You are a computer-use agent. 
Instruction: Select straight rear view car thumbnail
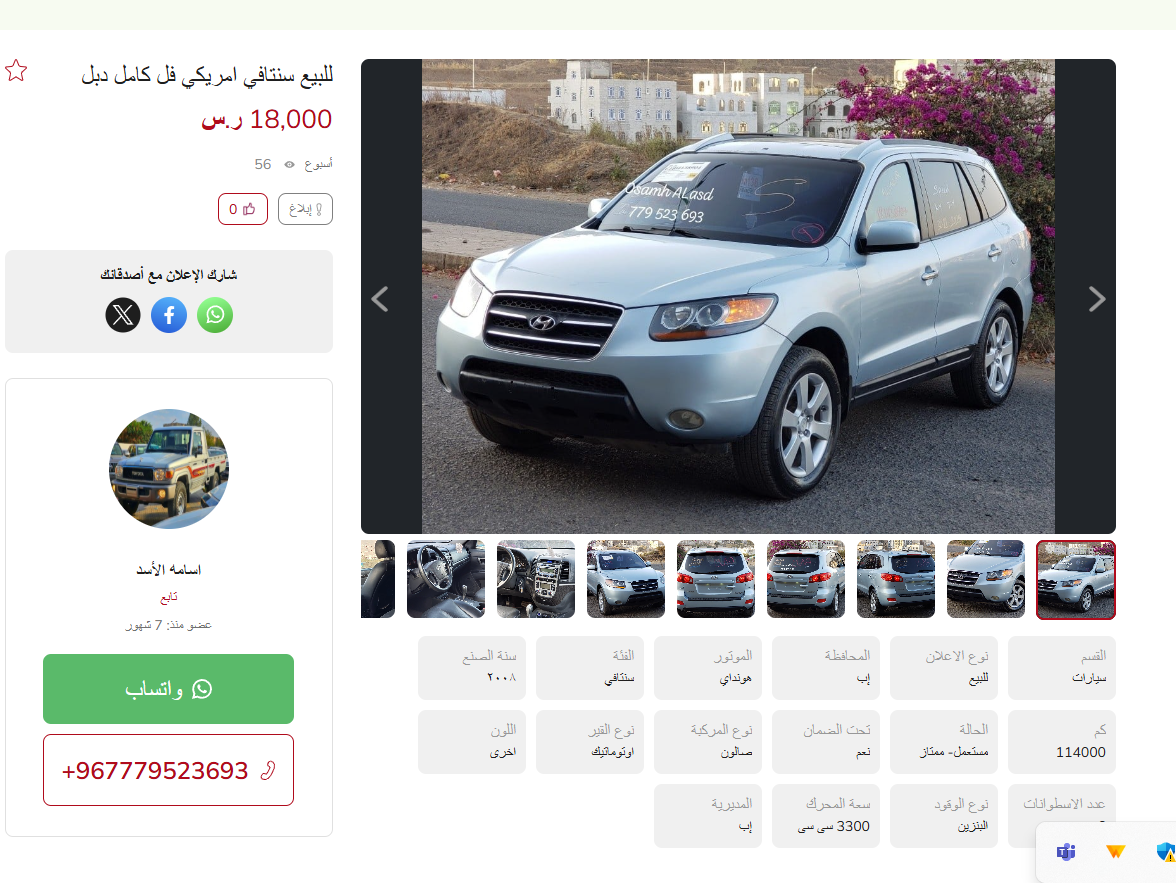click(716, 579)
